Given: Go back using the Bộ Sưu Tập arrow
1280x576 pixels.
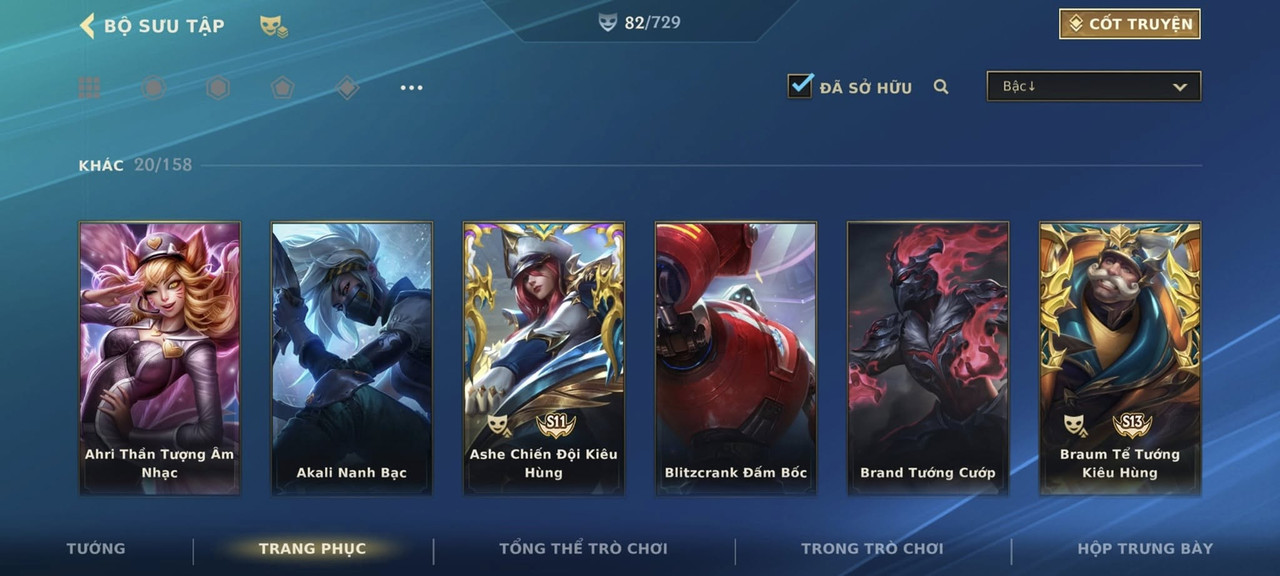Looking at the screenshot, I should 87,26.
